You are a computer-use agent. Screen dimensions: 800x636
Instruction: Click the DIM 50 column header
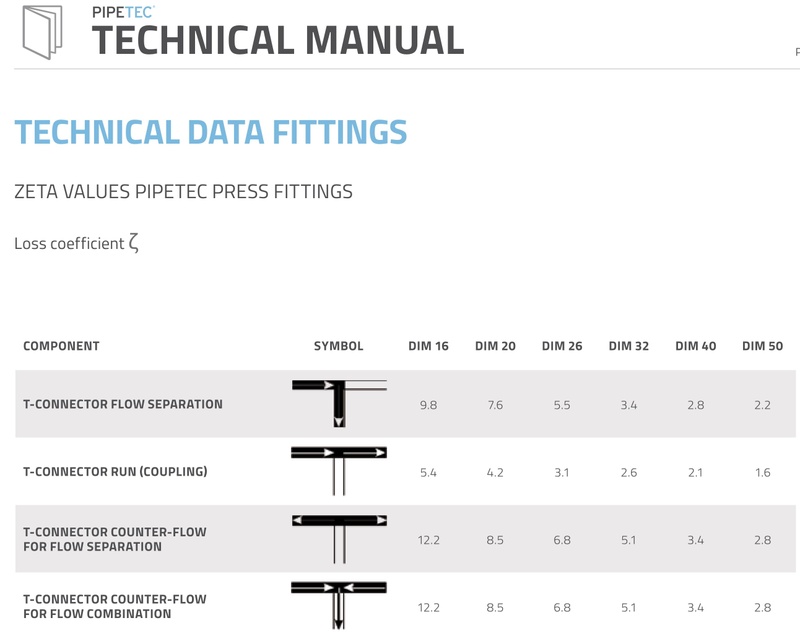coord(762,346)
